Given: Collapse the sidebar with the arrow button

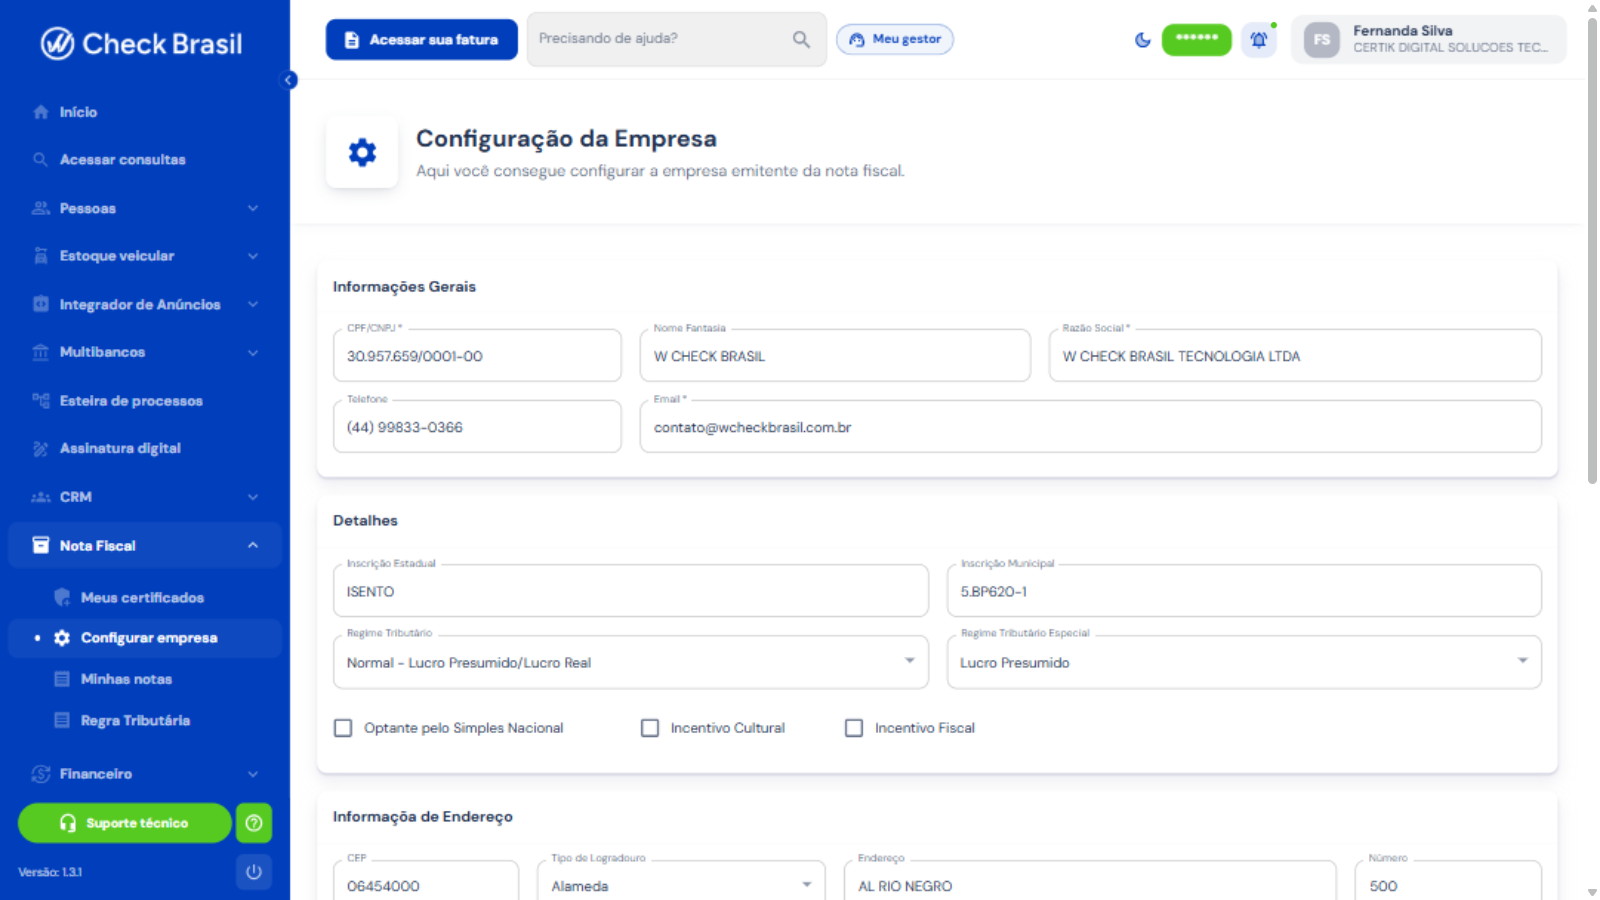Looking at the screenshot, I should point(289,80).
